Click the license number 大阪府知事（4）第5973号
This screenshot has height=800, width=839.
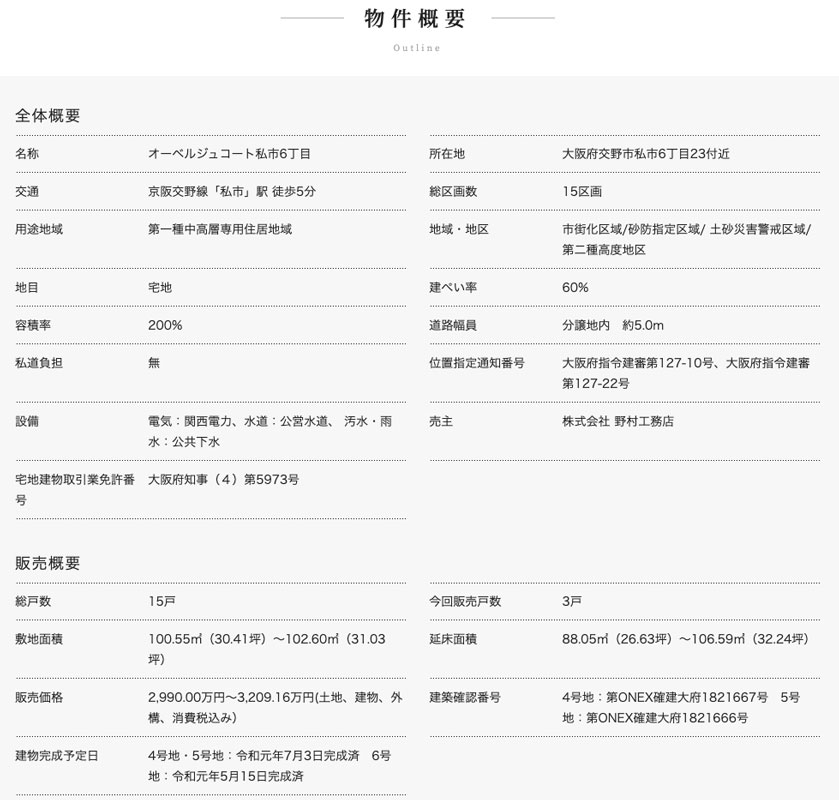tap(223, 479)
